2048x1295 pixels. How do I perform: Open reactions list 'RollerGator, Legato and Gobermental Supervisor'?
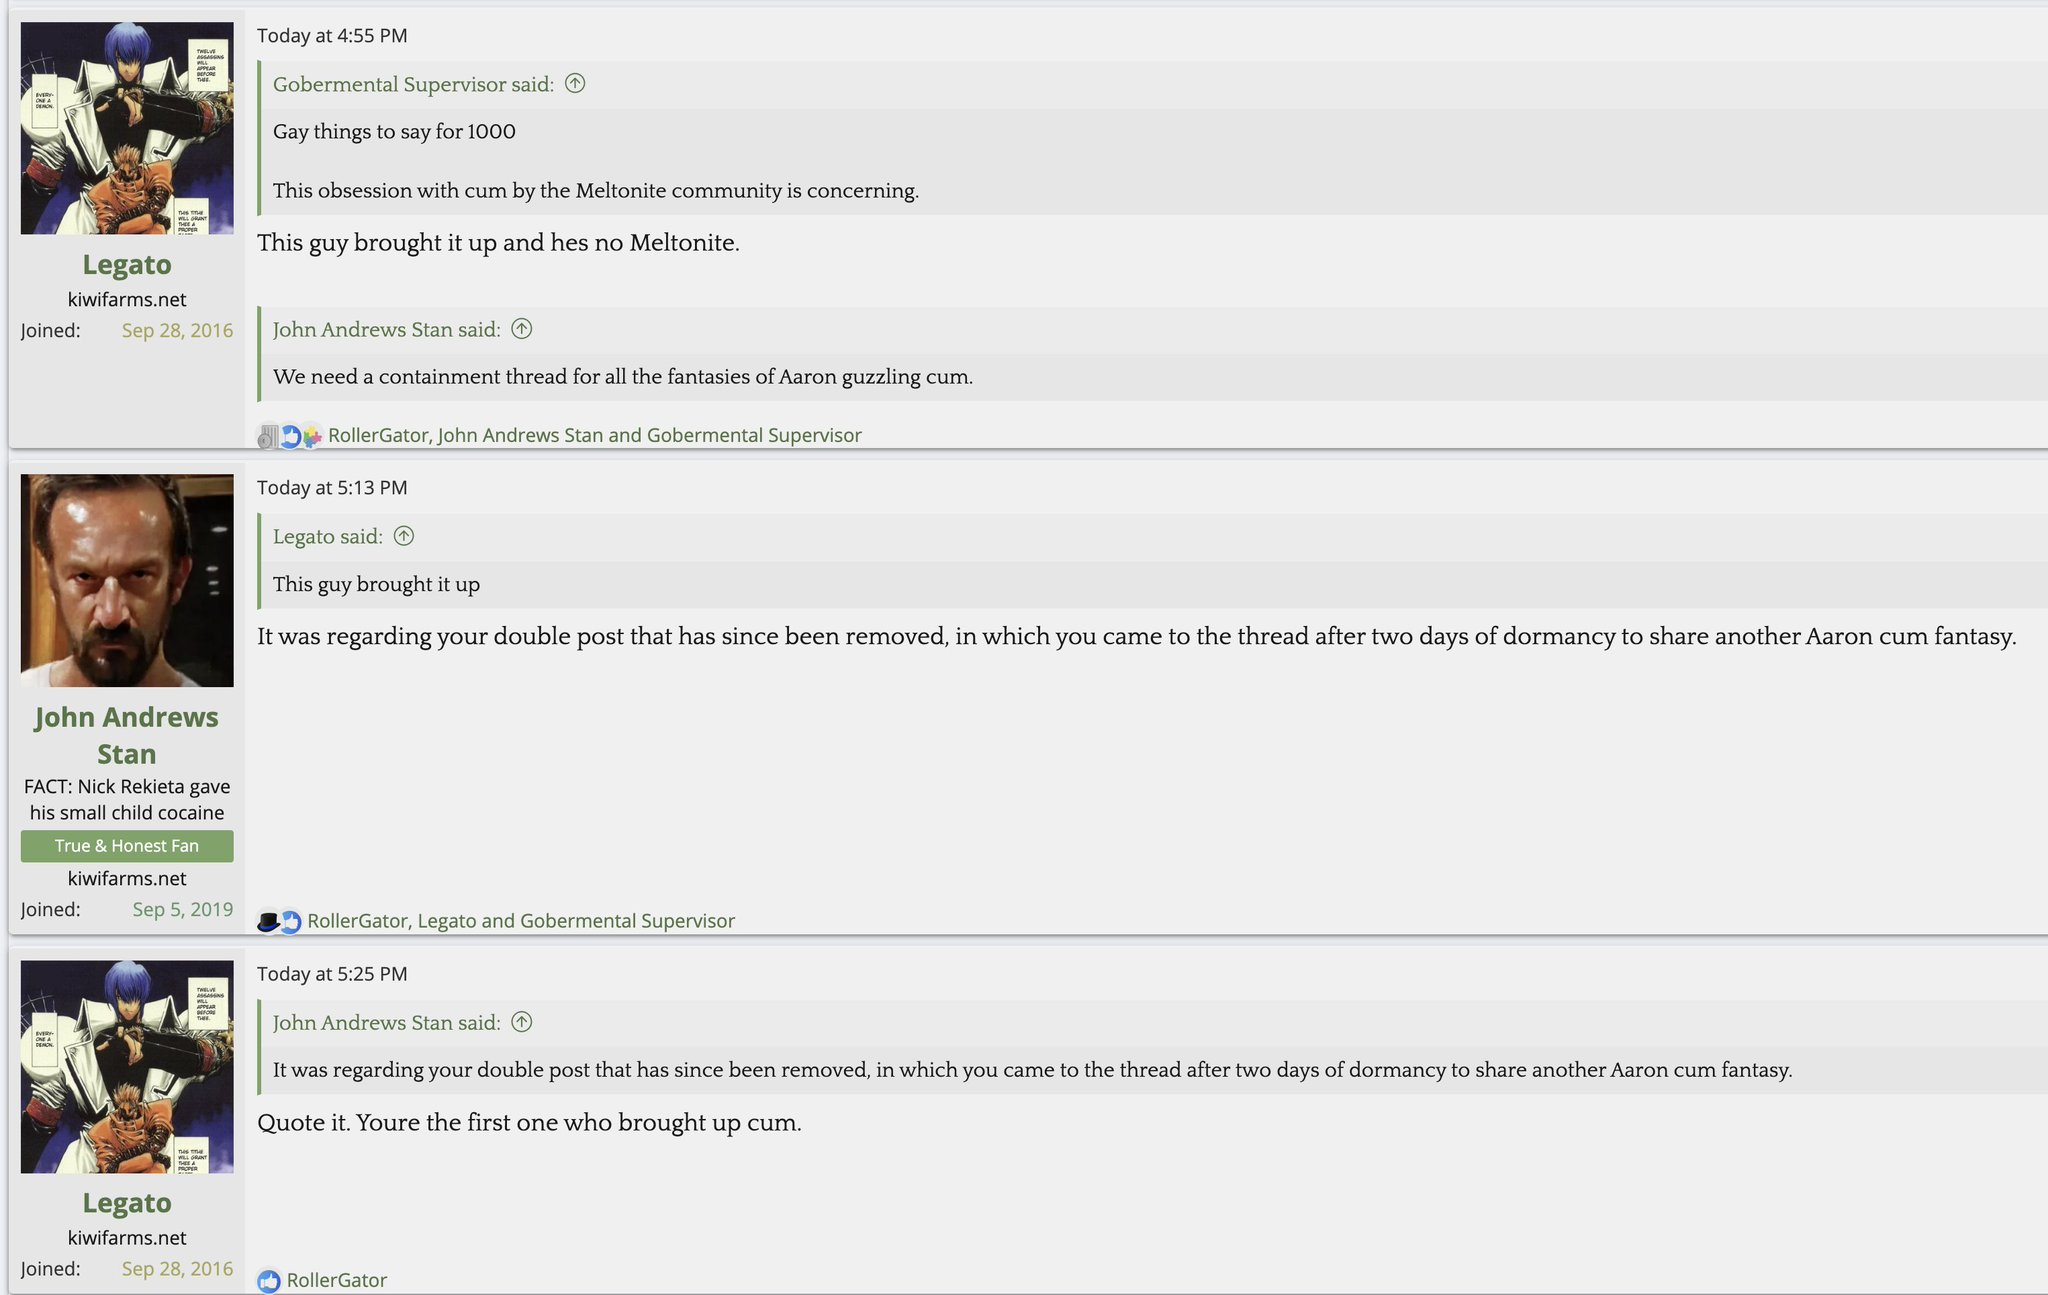pyautogui.click(x=521, y=921)
